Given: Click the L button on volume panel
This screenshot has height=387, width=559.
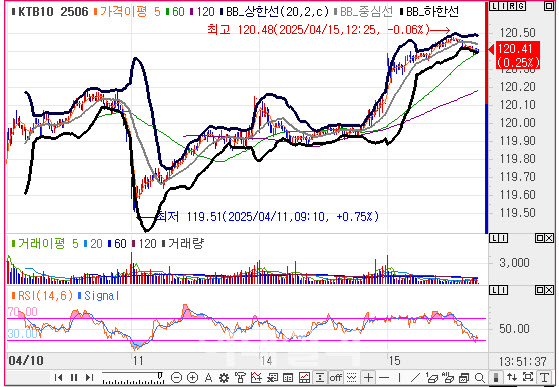Looking at the screenshot, I should pos(495,238).
